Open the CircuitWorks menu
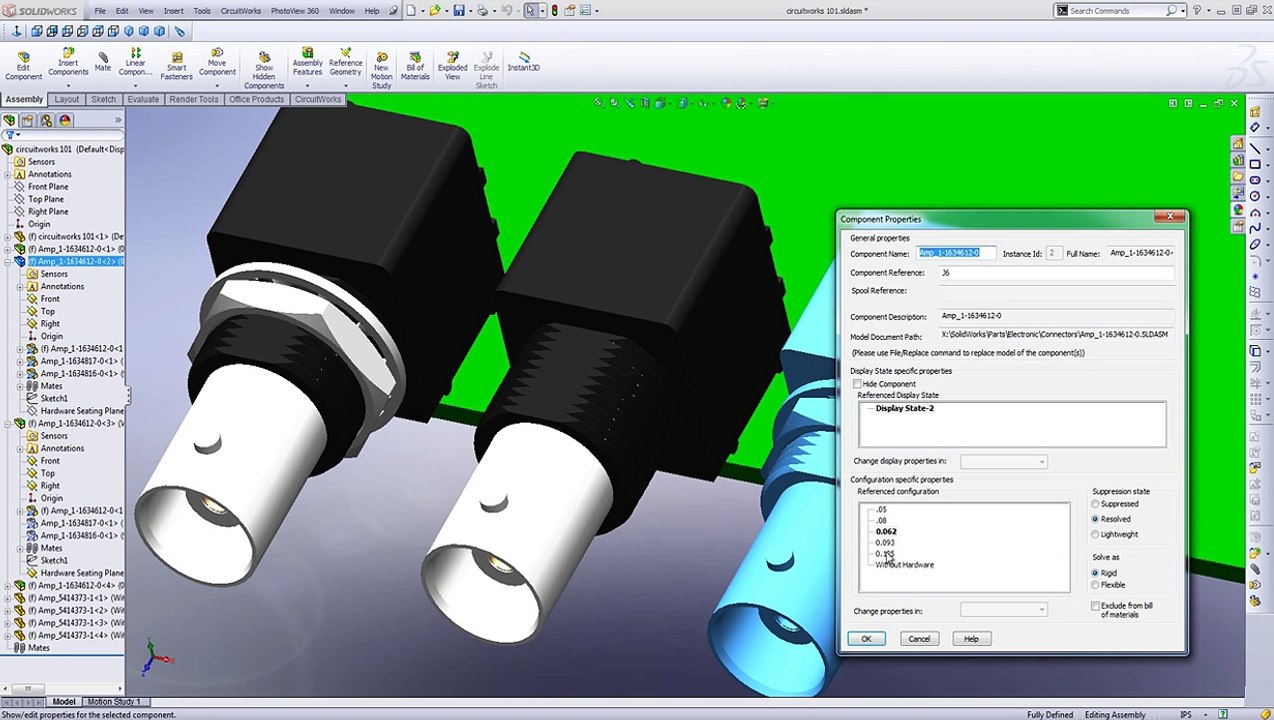 [x=240, y=10]
